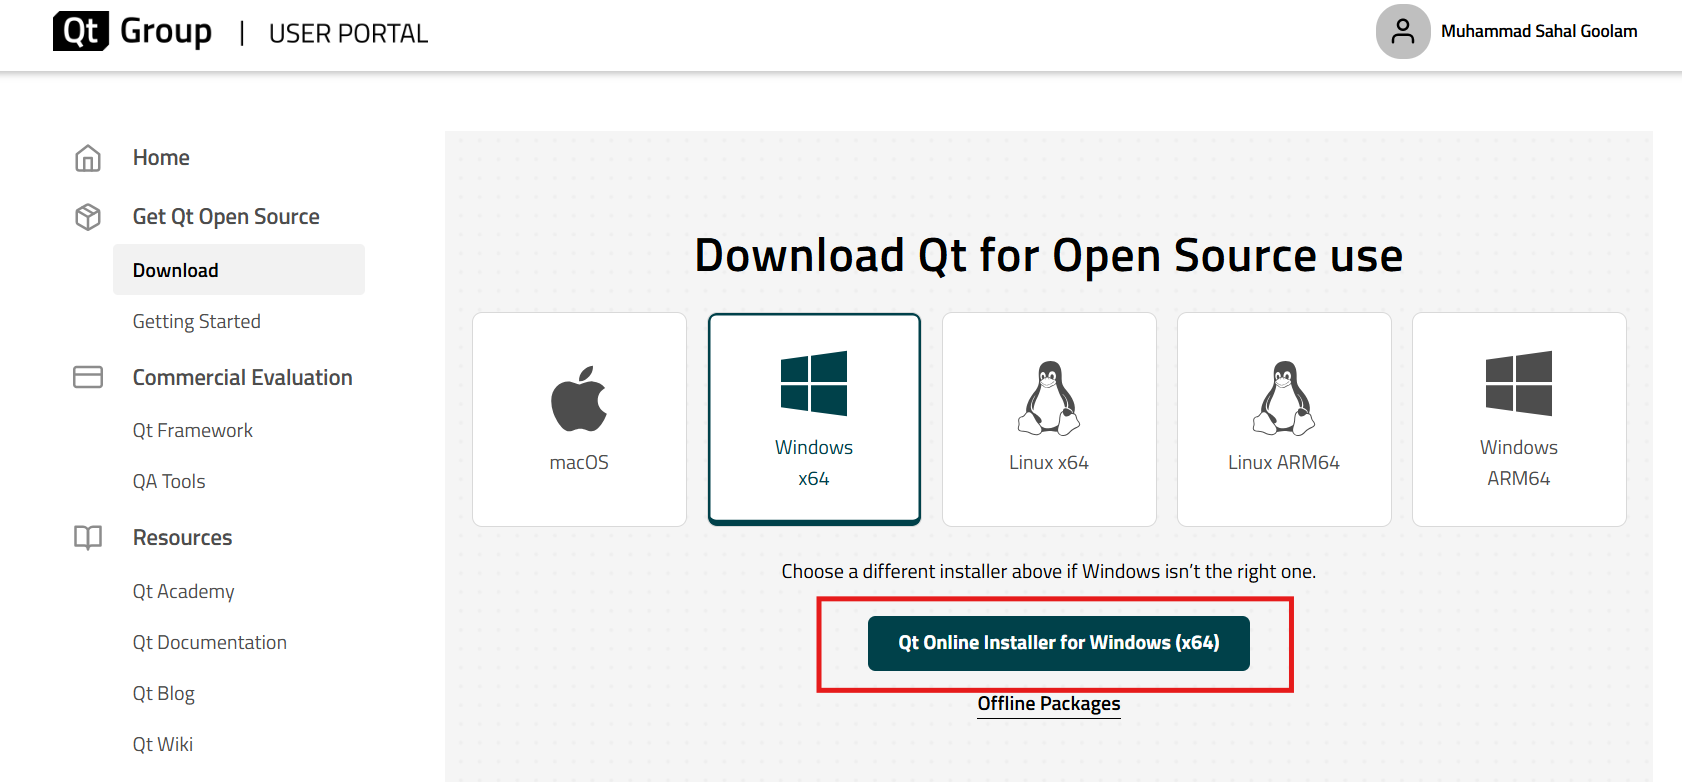The width and height of the screenshot is (1682, 782).
Task: Select the Linux ARM64 penguin card
Action: (x=1284, y=419)
